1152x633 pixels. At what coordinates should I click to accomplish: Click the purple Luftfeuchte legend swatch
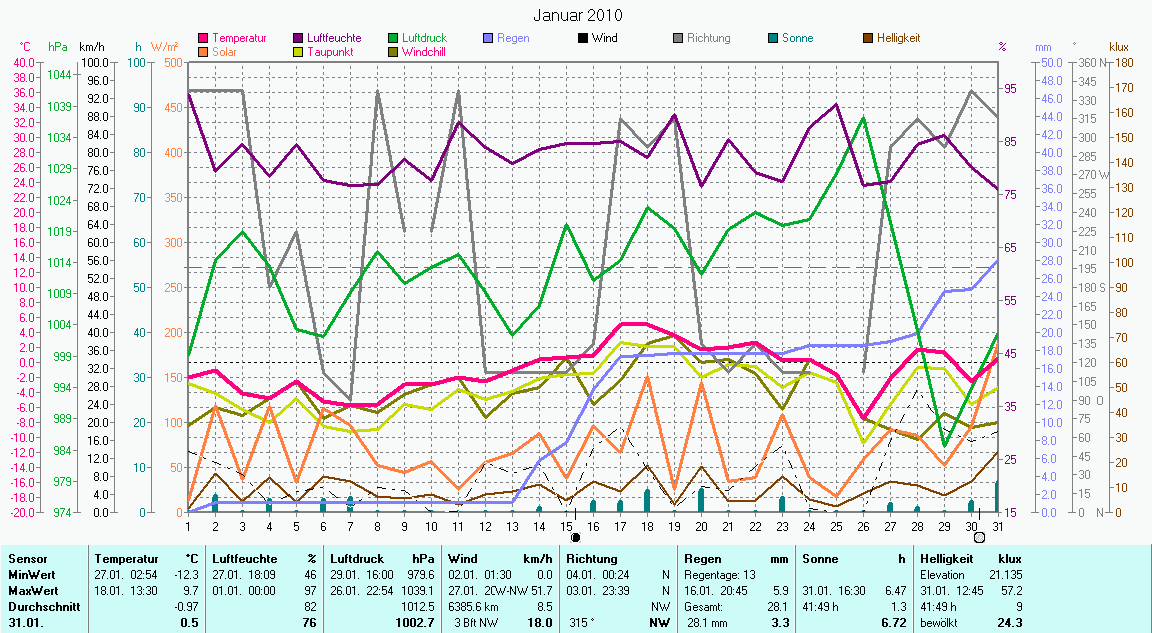tap(298, 39)
